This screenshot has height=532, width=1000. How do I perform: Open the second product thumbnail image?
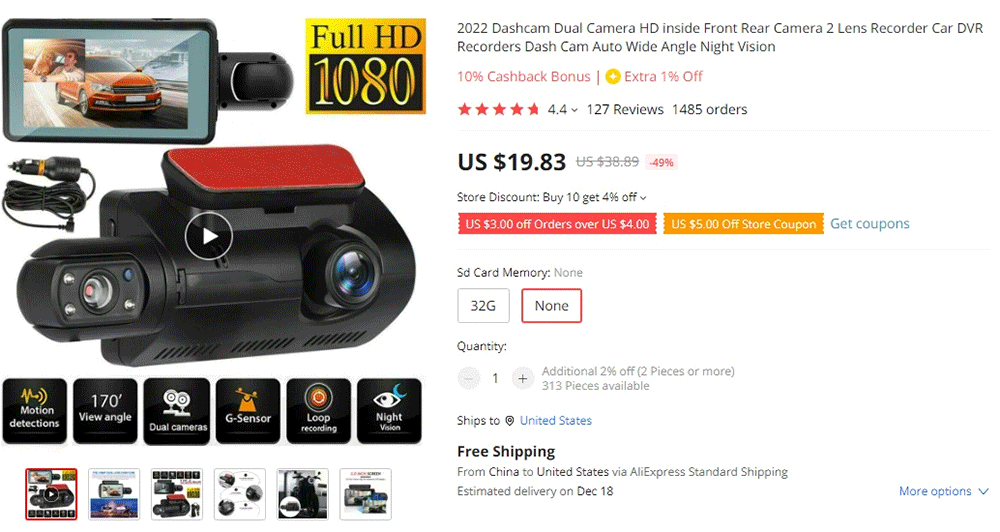pyautogui.click(x=114, y=494)
